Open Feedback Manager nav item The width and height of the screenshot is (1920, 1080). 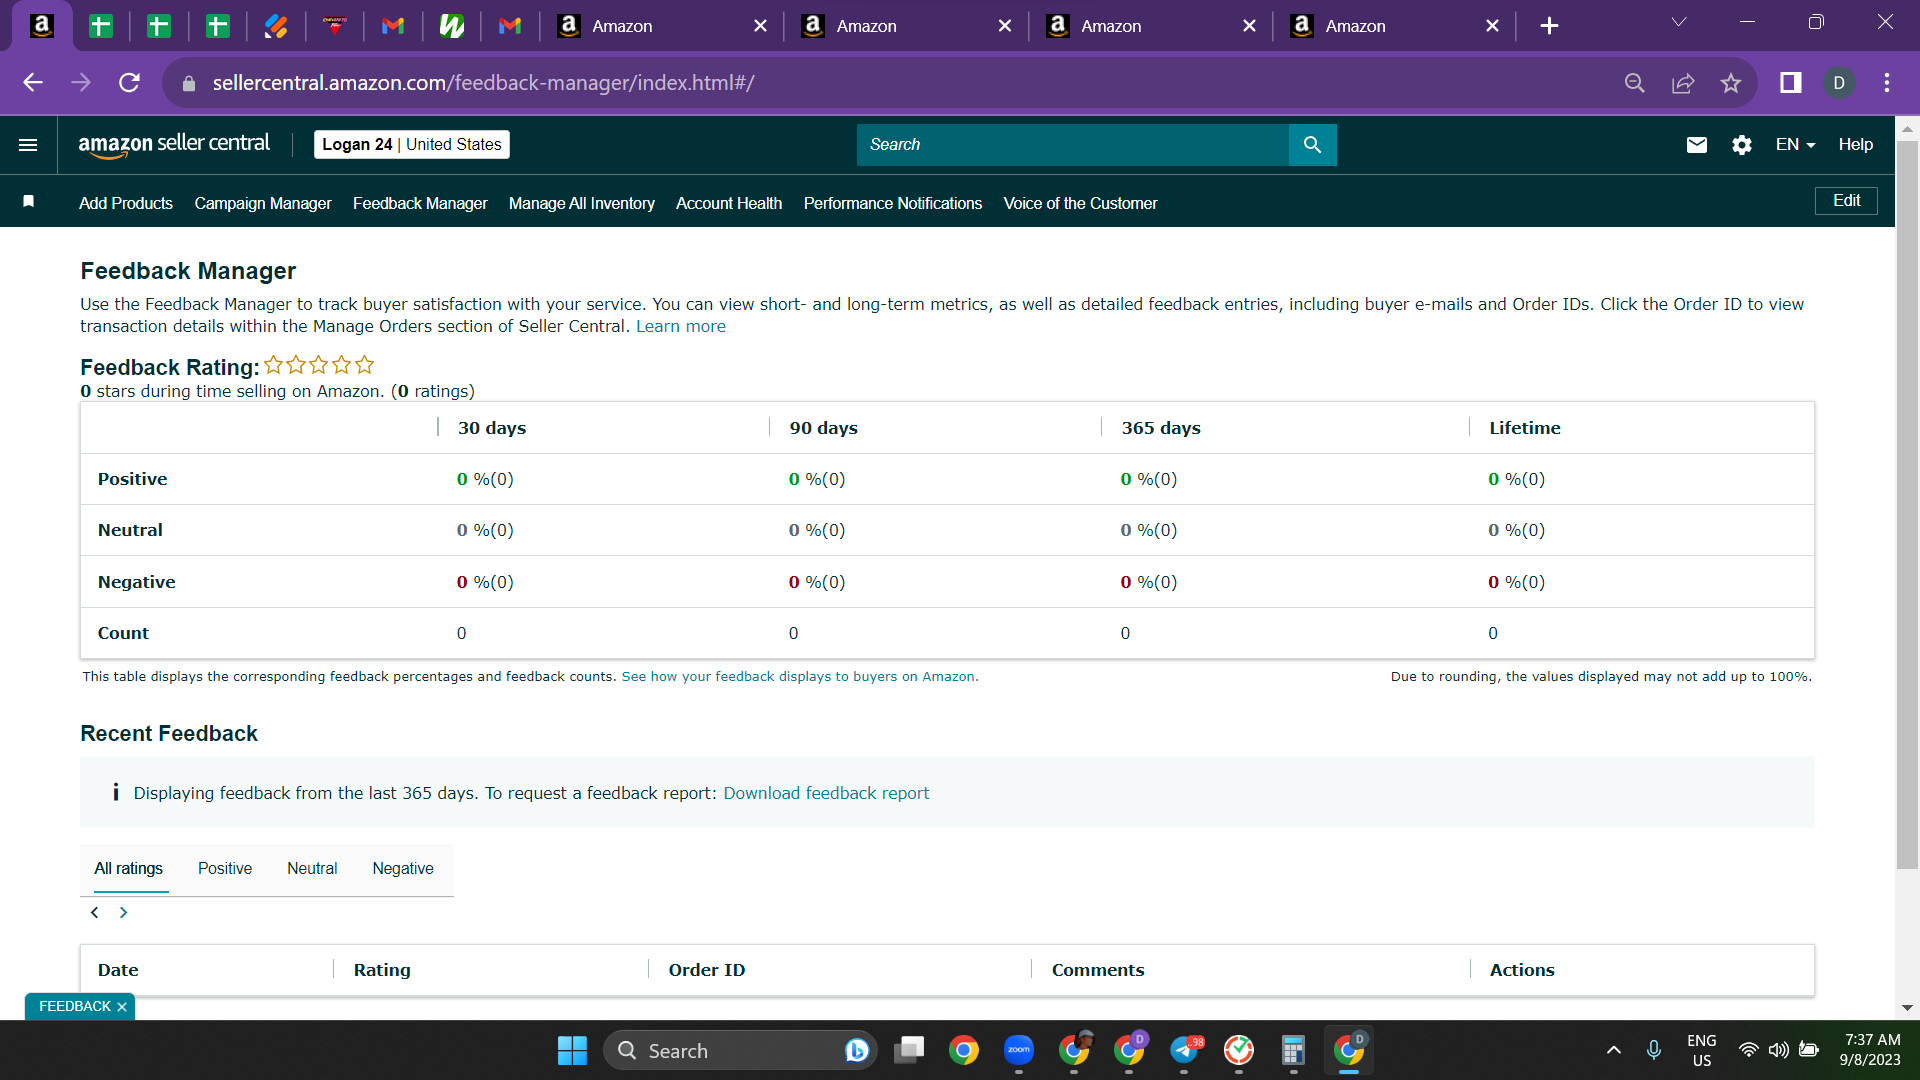tap(420, 203)
